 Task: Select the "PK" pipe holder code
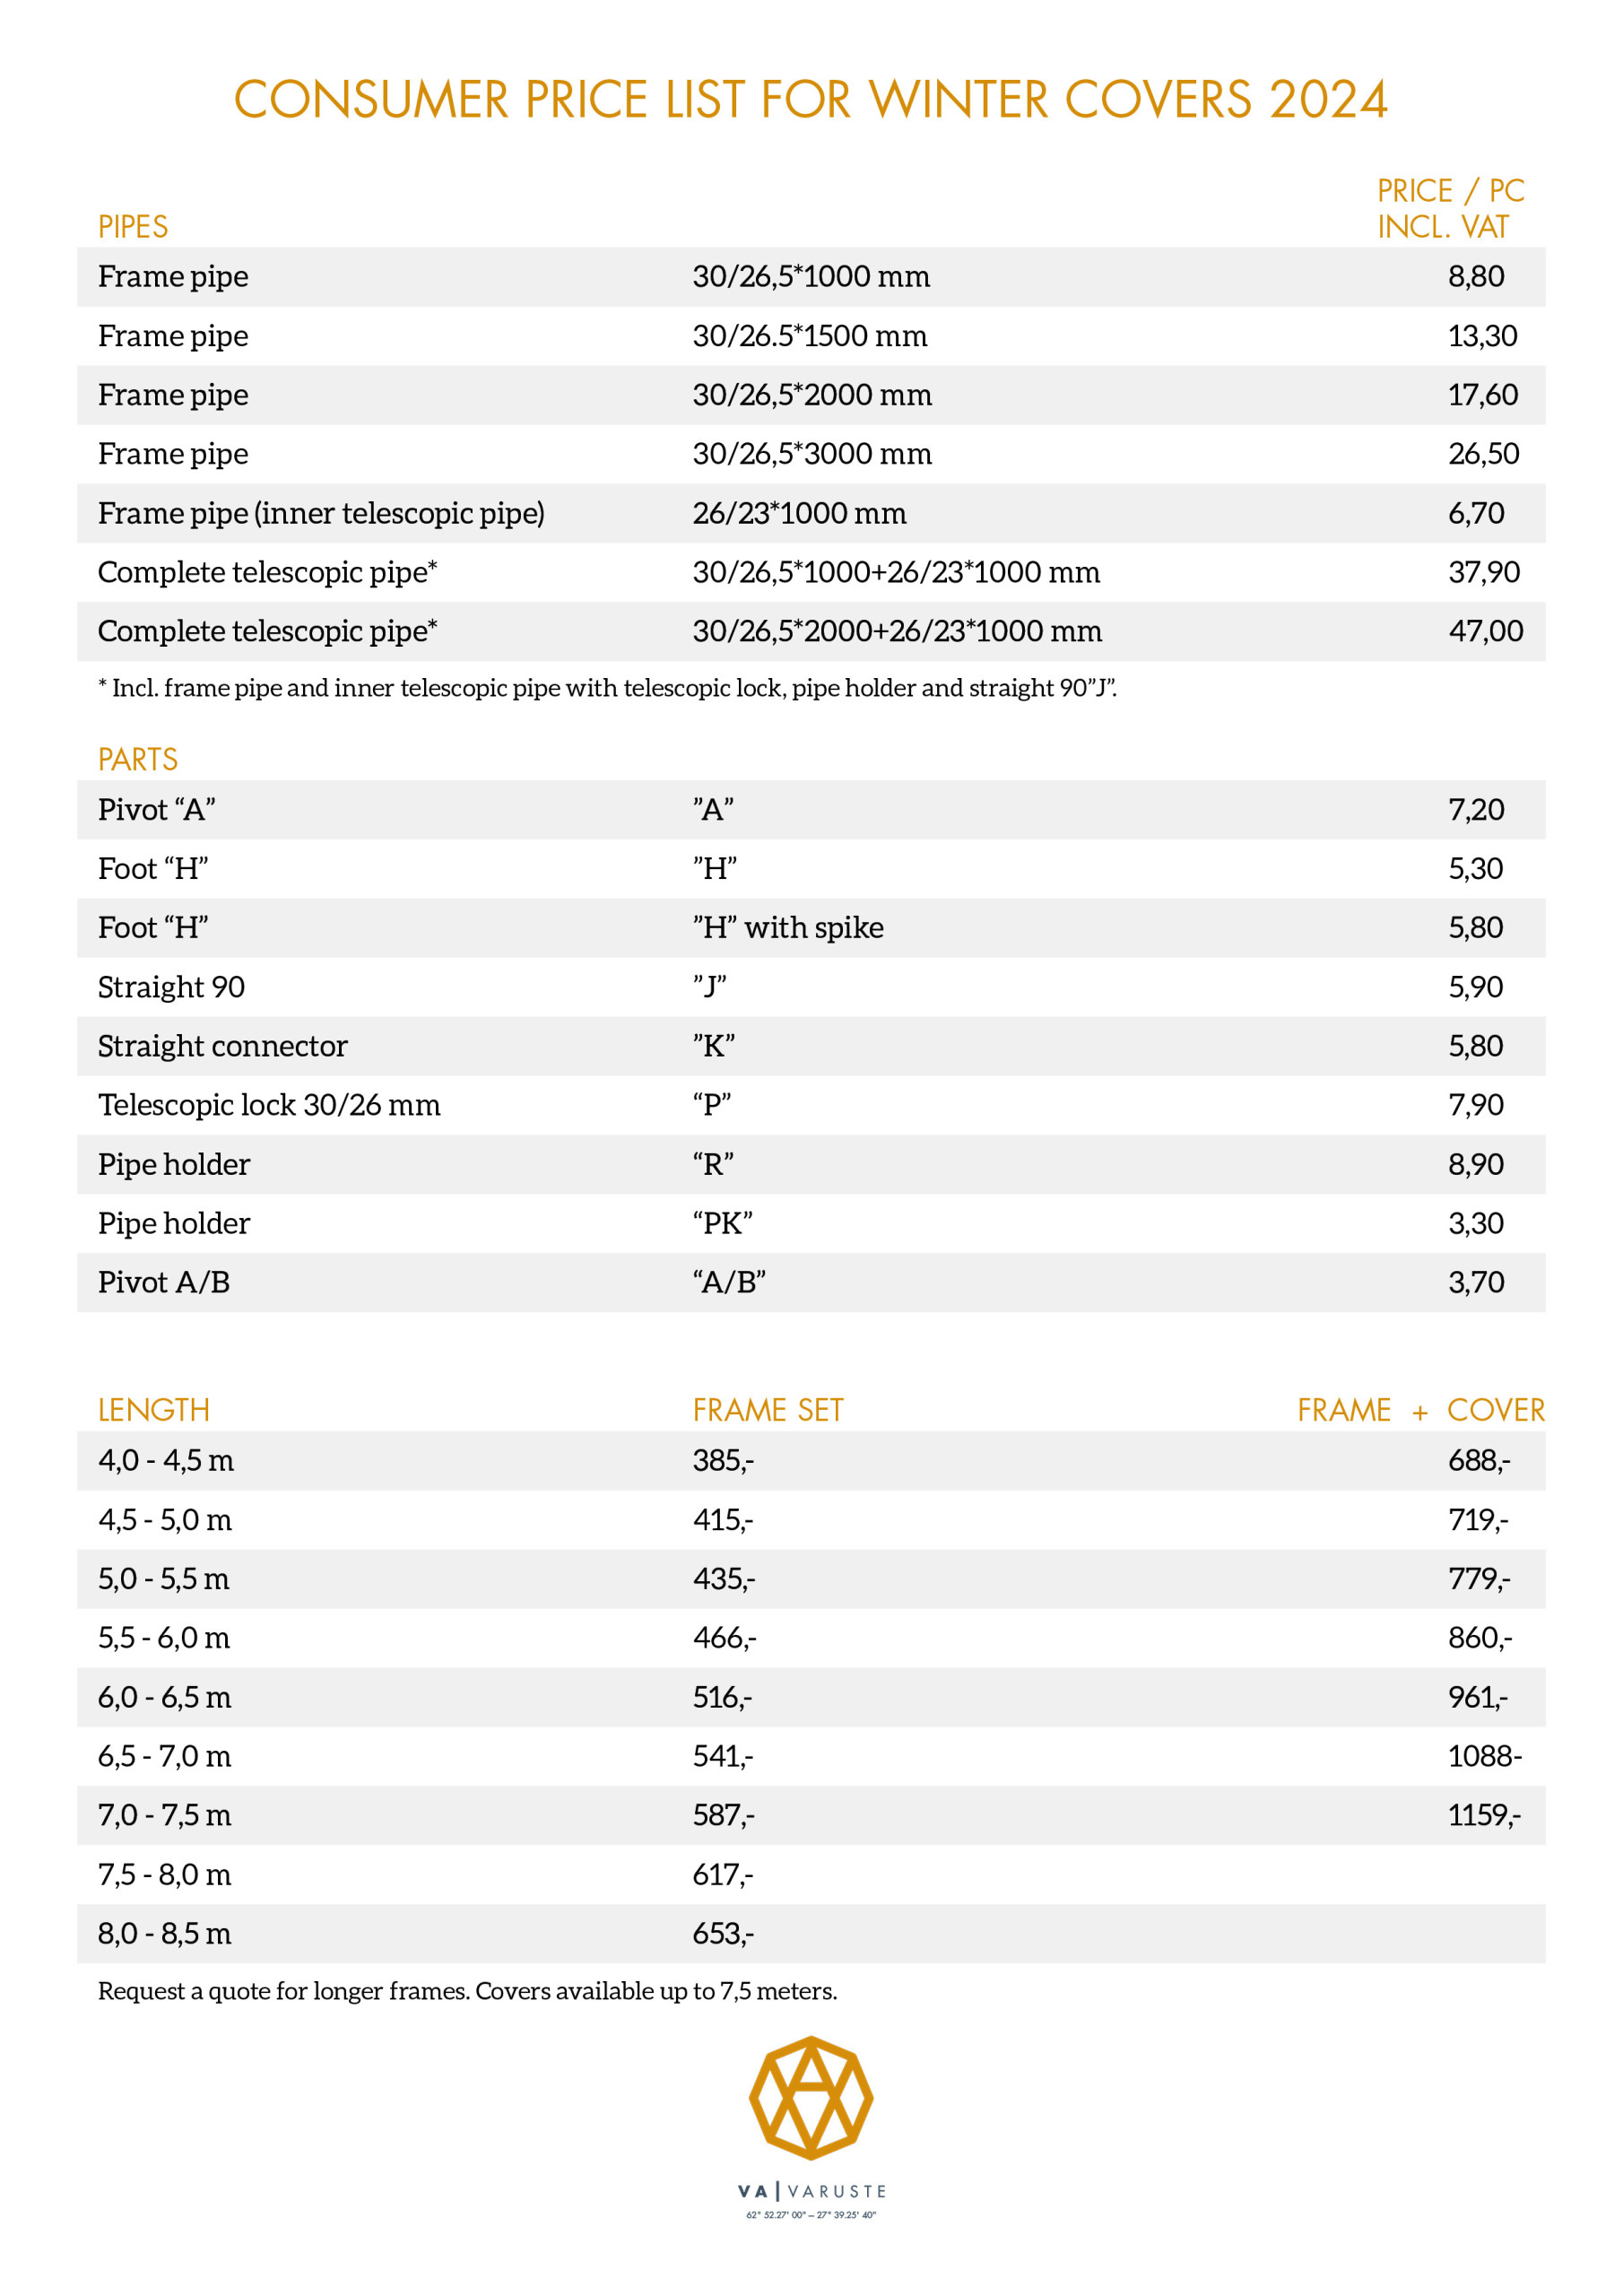tap(722, 1223)
